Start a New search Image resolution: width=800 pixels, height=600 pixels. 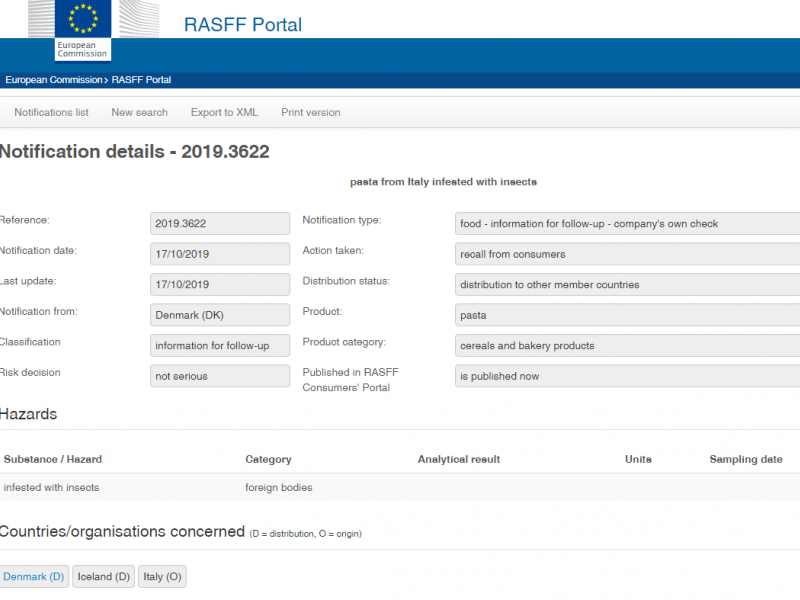pyautogui.click(x=139, y=112)
